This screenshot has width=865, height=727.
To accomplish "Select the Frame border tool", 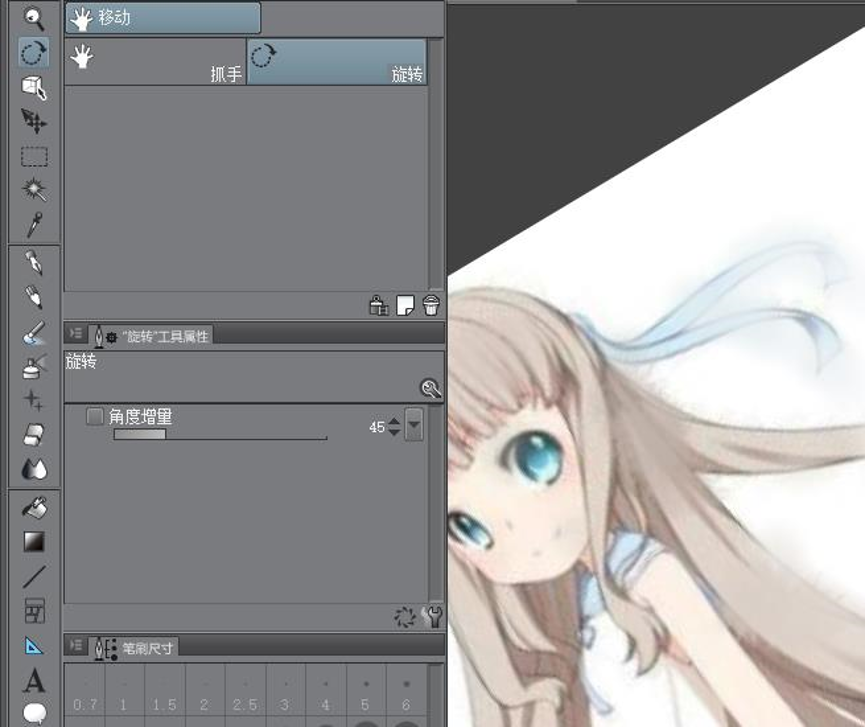I will [x=34, y=611].
